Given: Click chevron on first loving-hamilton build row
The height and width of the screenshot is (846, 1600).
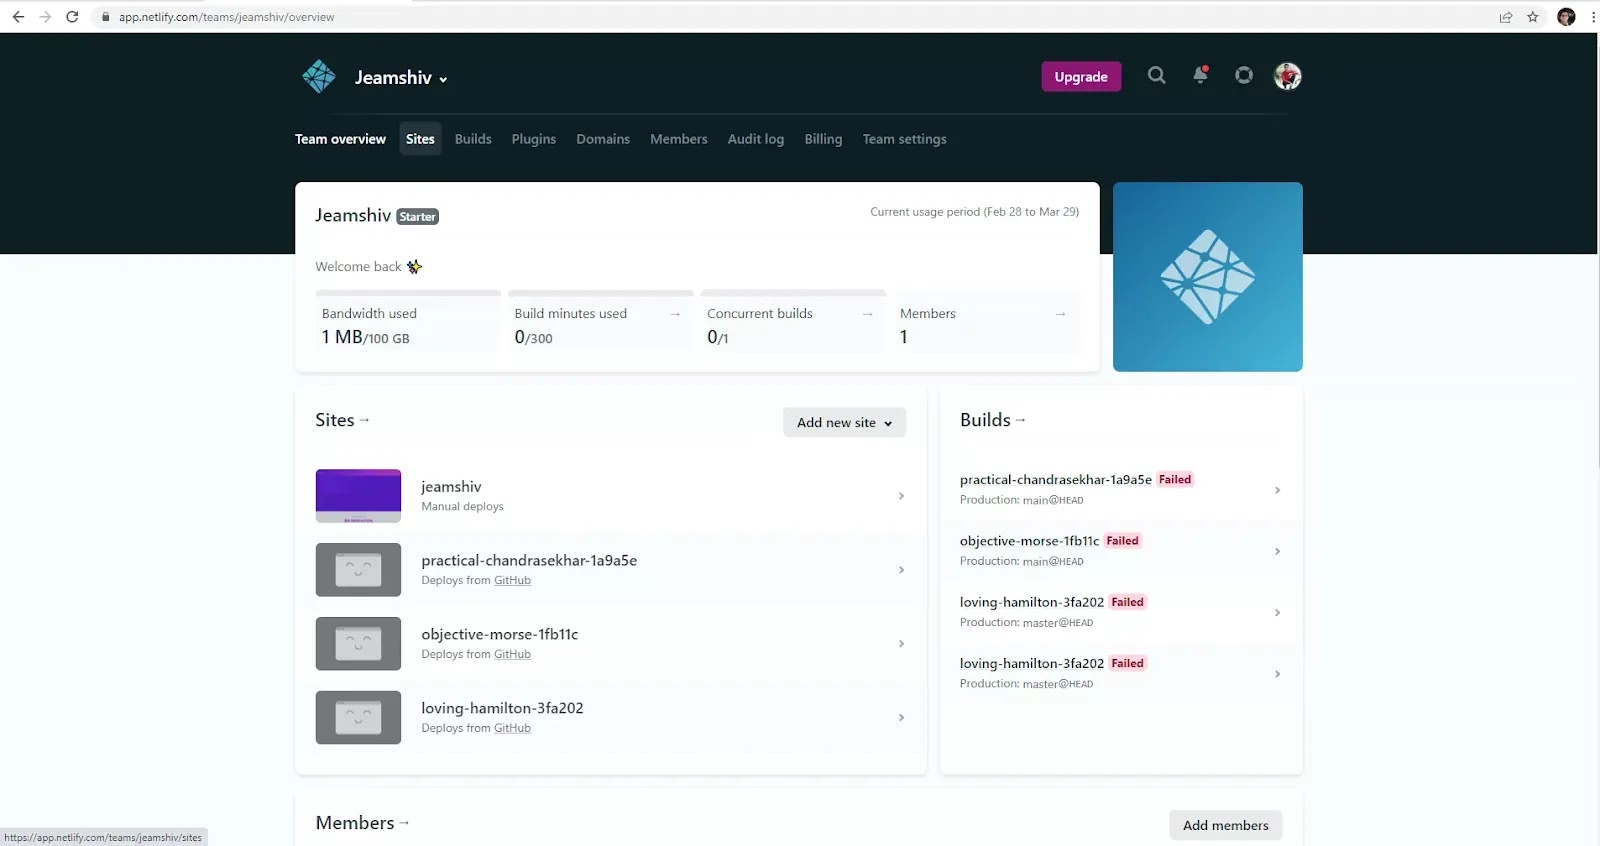Looking at the screenshot, I should 1277,612.
